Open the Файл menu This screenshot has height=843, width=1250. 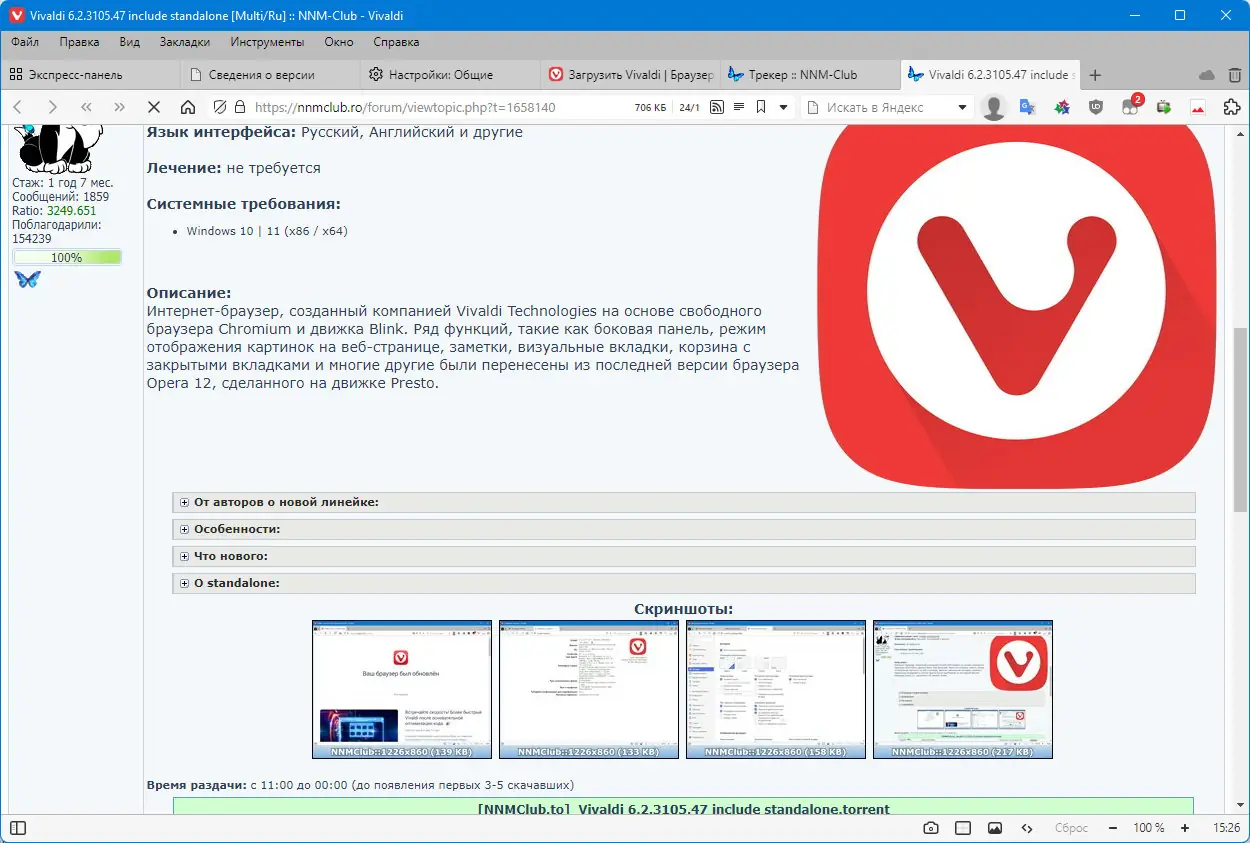(x=25, y=42)
